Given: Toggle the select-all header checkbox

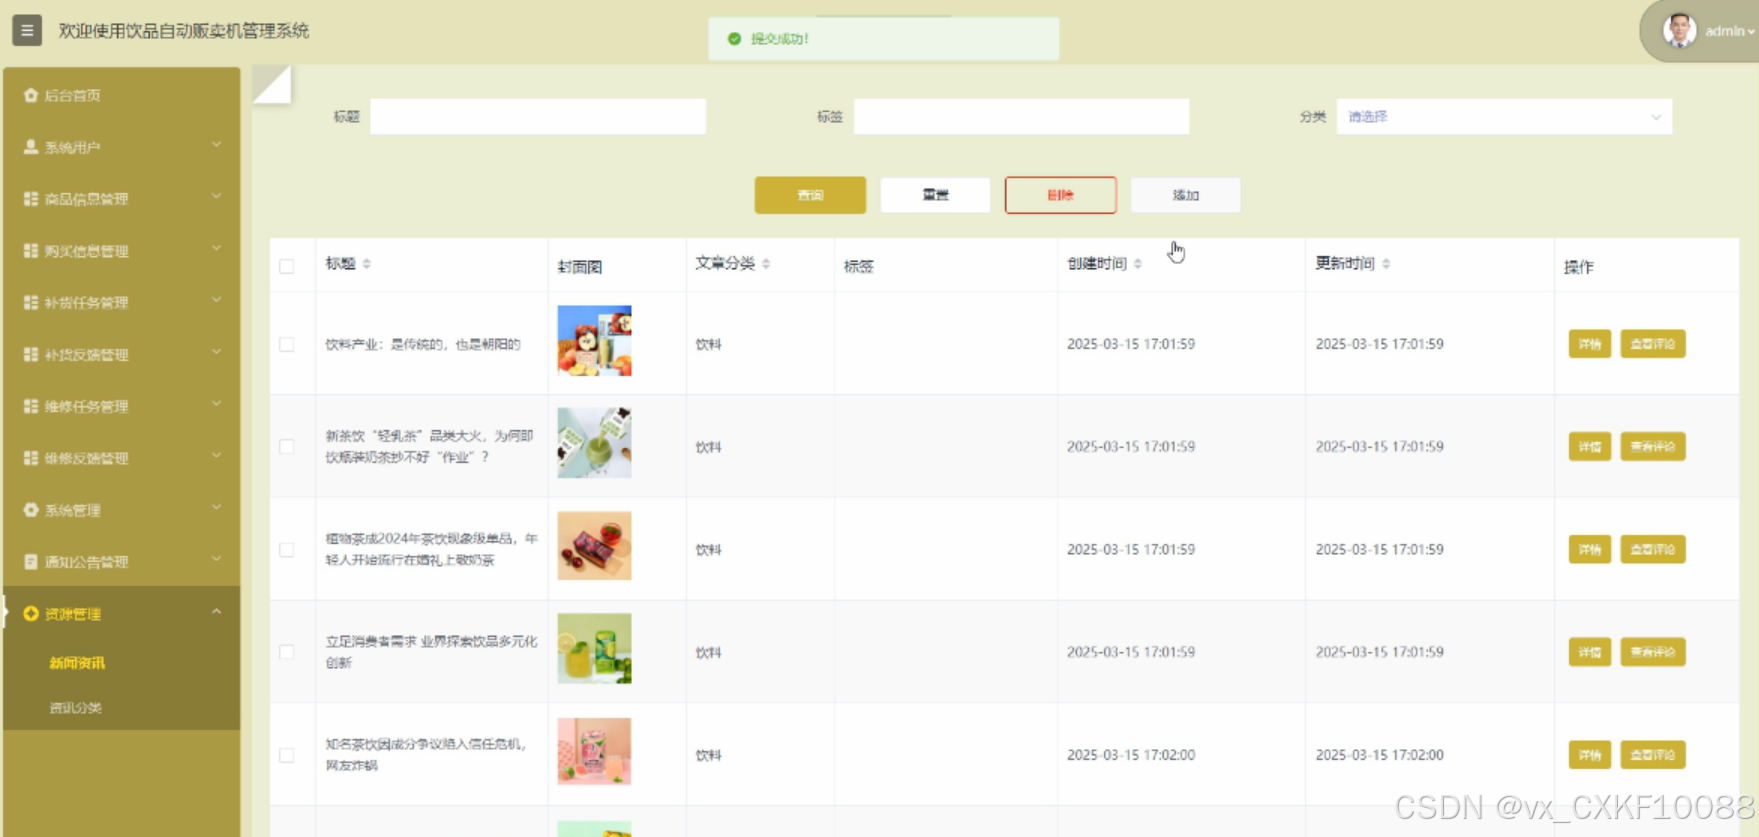Looking at the screenshot, I should pyautogui.click(x=287, y=266).
